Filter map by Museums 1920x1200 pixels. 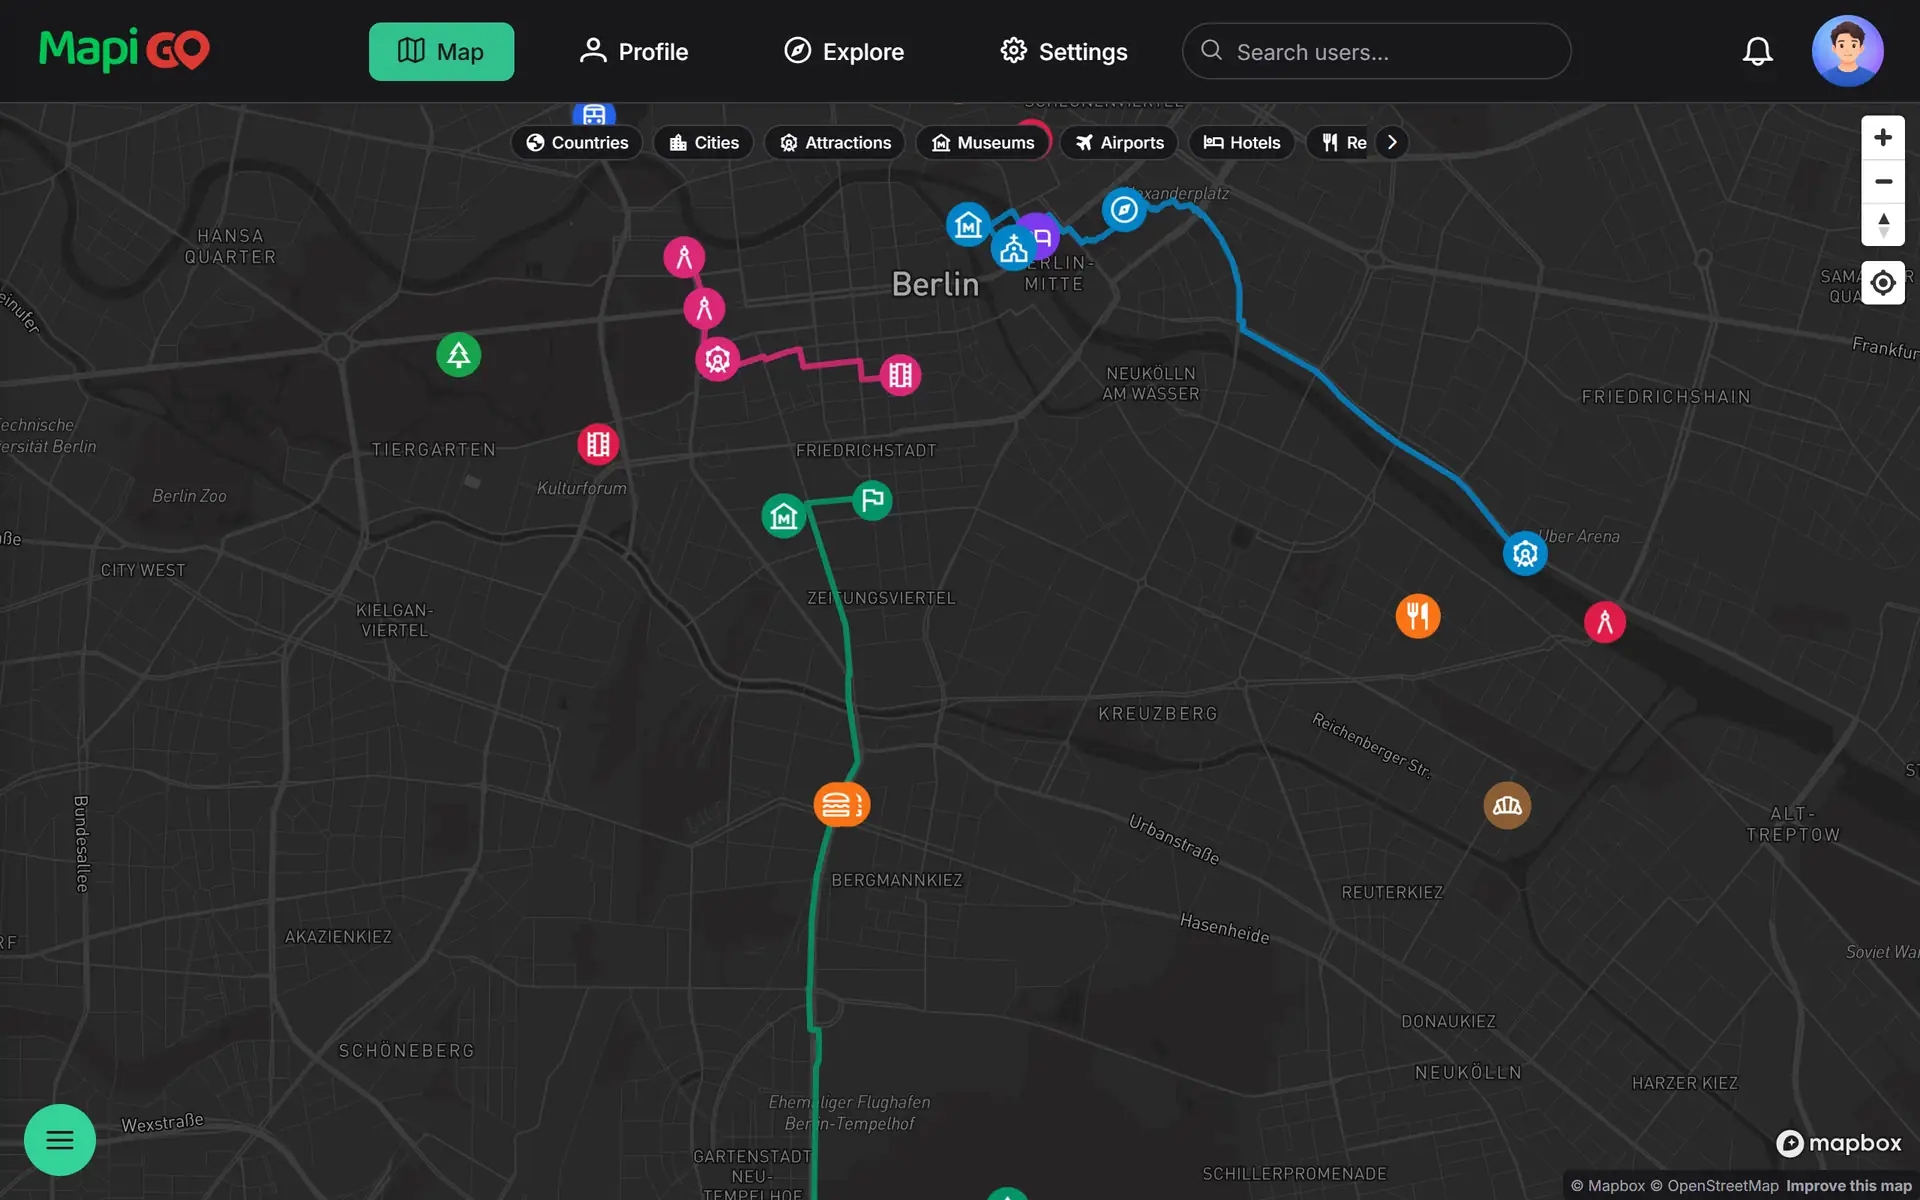983,143
